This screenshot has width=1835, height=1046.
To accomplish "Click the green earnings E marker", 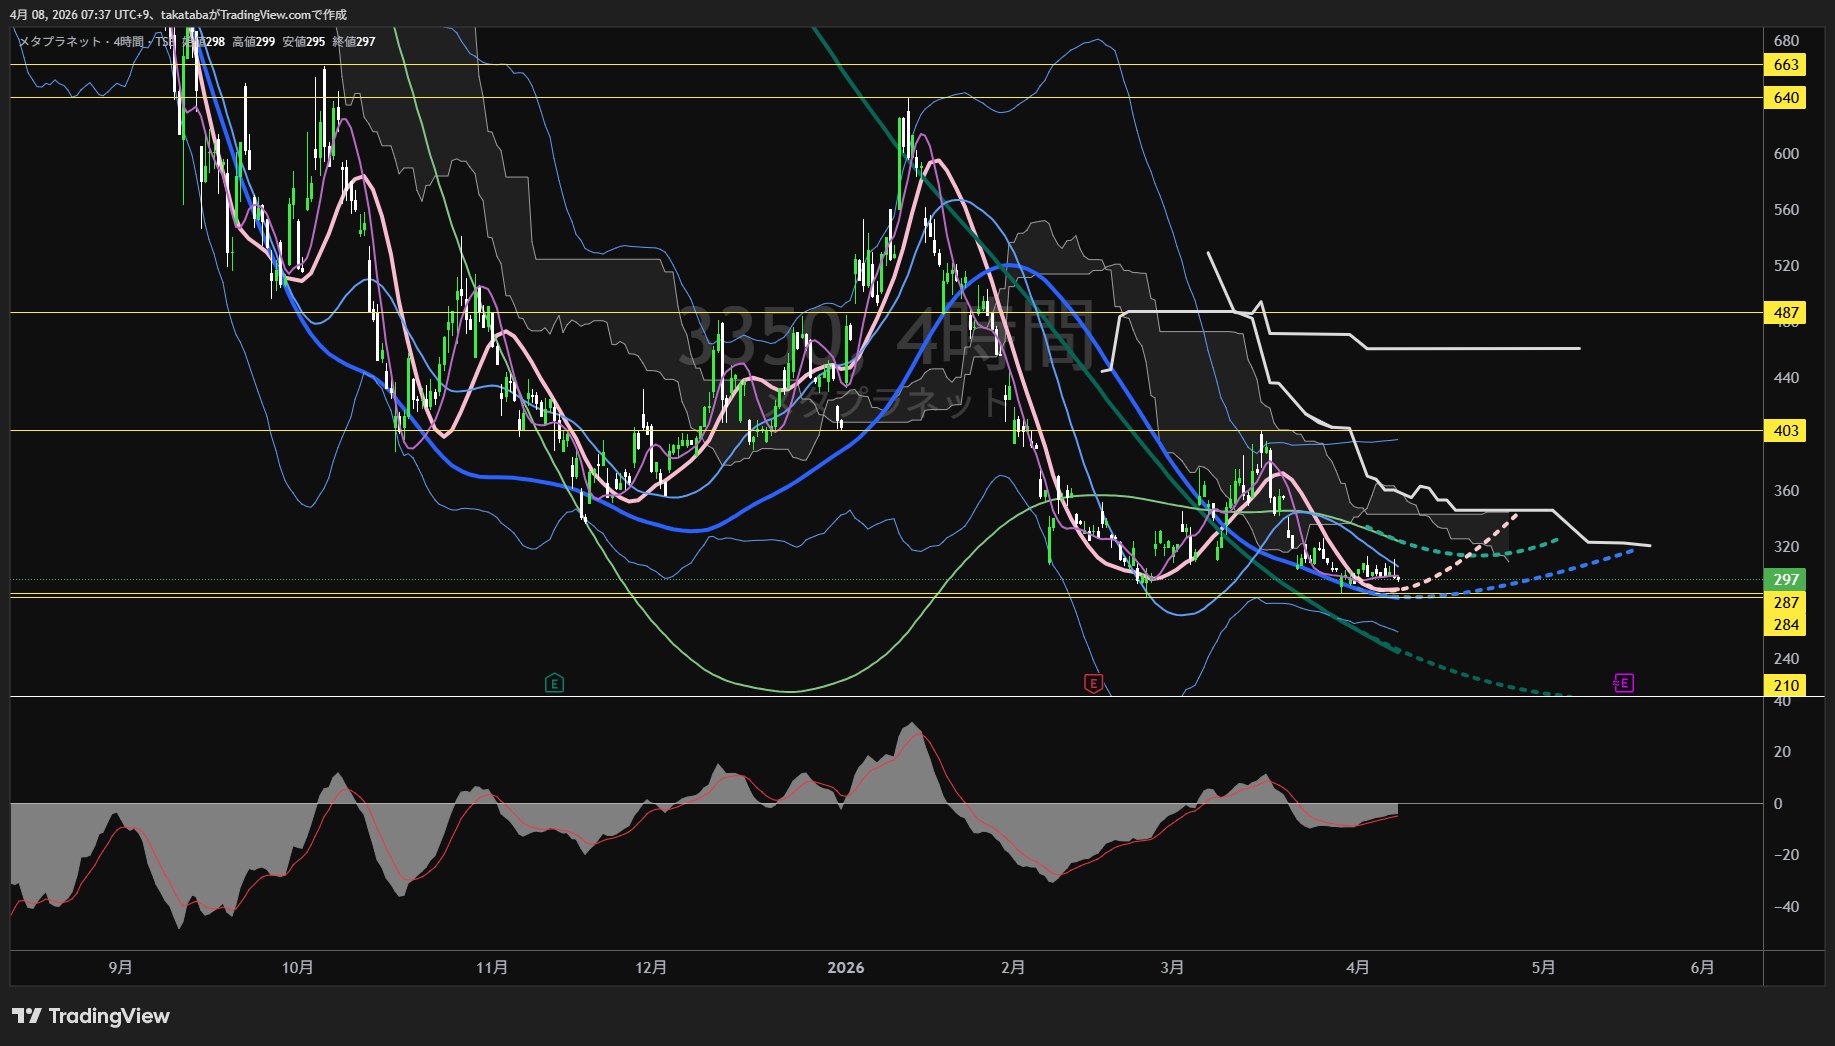I will coord(554,684).
